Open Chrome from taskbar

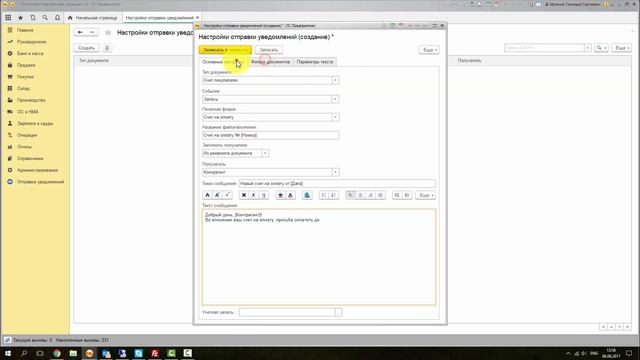coord(57,353)
